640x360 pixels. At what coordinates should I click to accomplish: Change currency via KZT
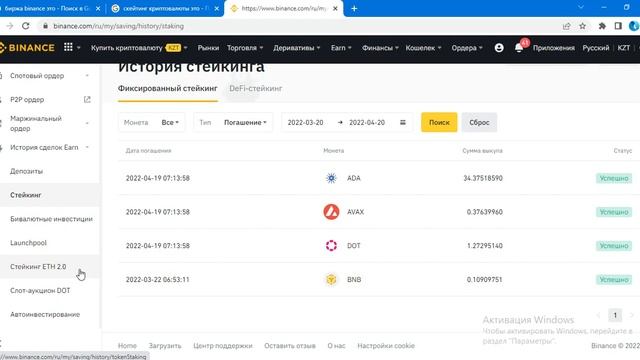tap(624, 48)
